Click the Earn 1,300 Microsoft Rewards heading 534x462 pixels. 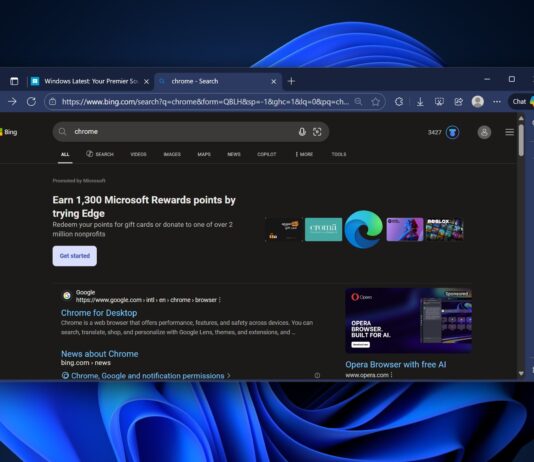pos(144,207)
